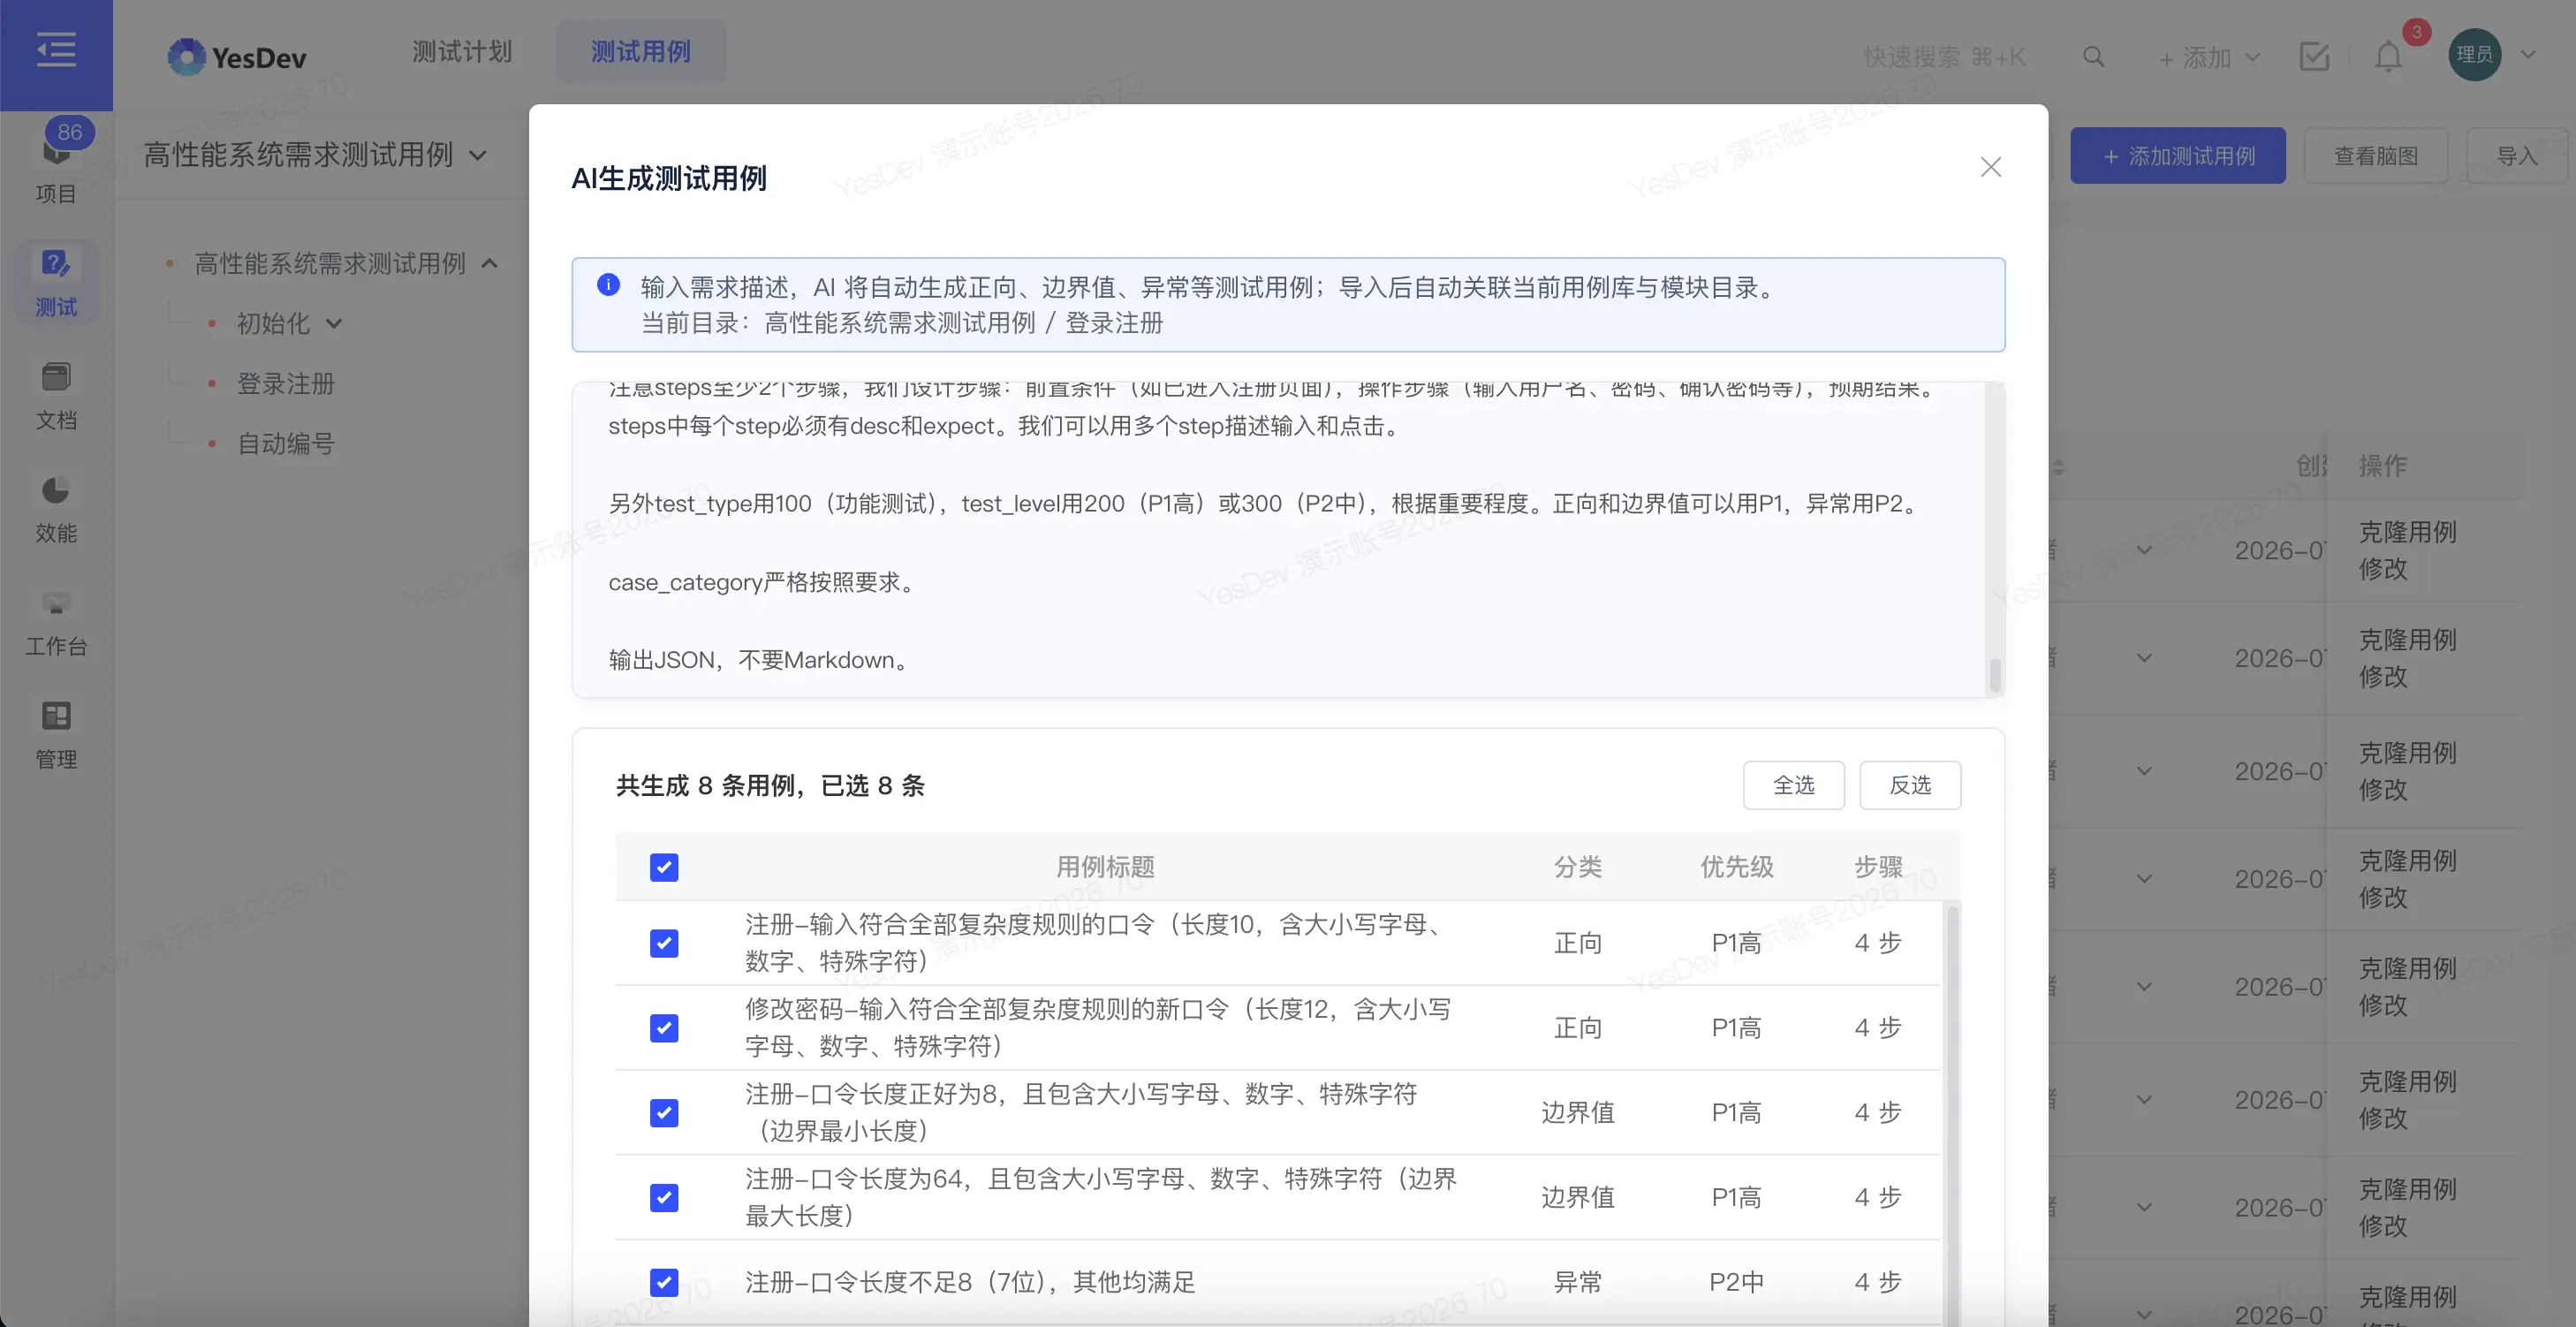Close the AI生成测试用例 dialog
Screen dimensions: 2576x1327
click(1990, 167)
